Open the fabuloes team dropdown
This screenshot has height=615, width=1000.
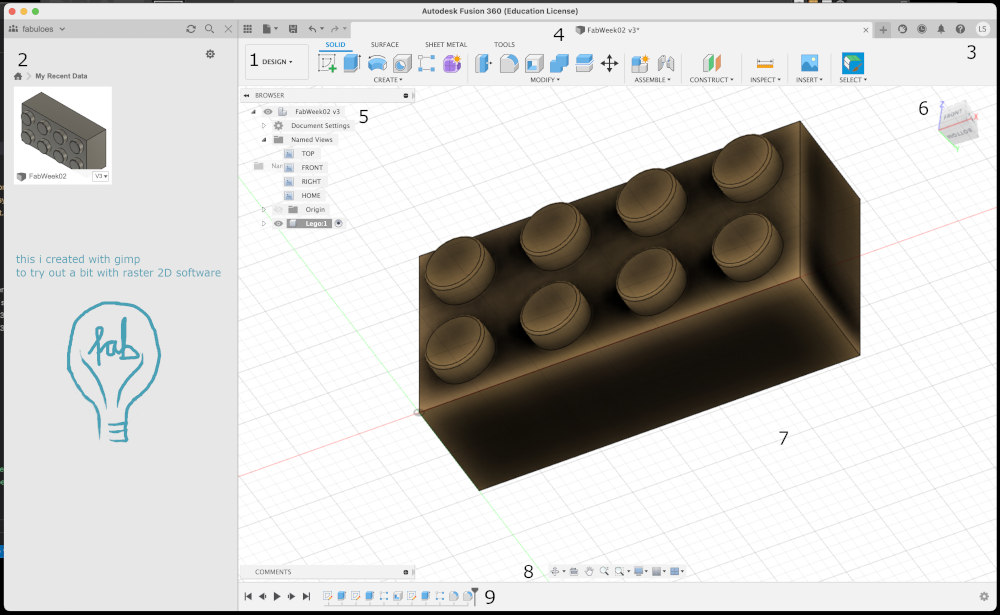(38, 29)
